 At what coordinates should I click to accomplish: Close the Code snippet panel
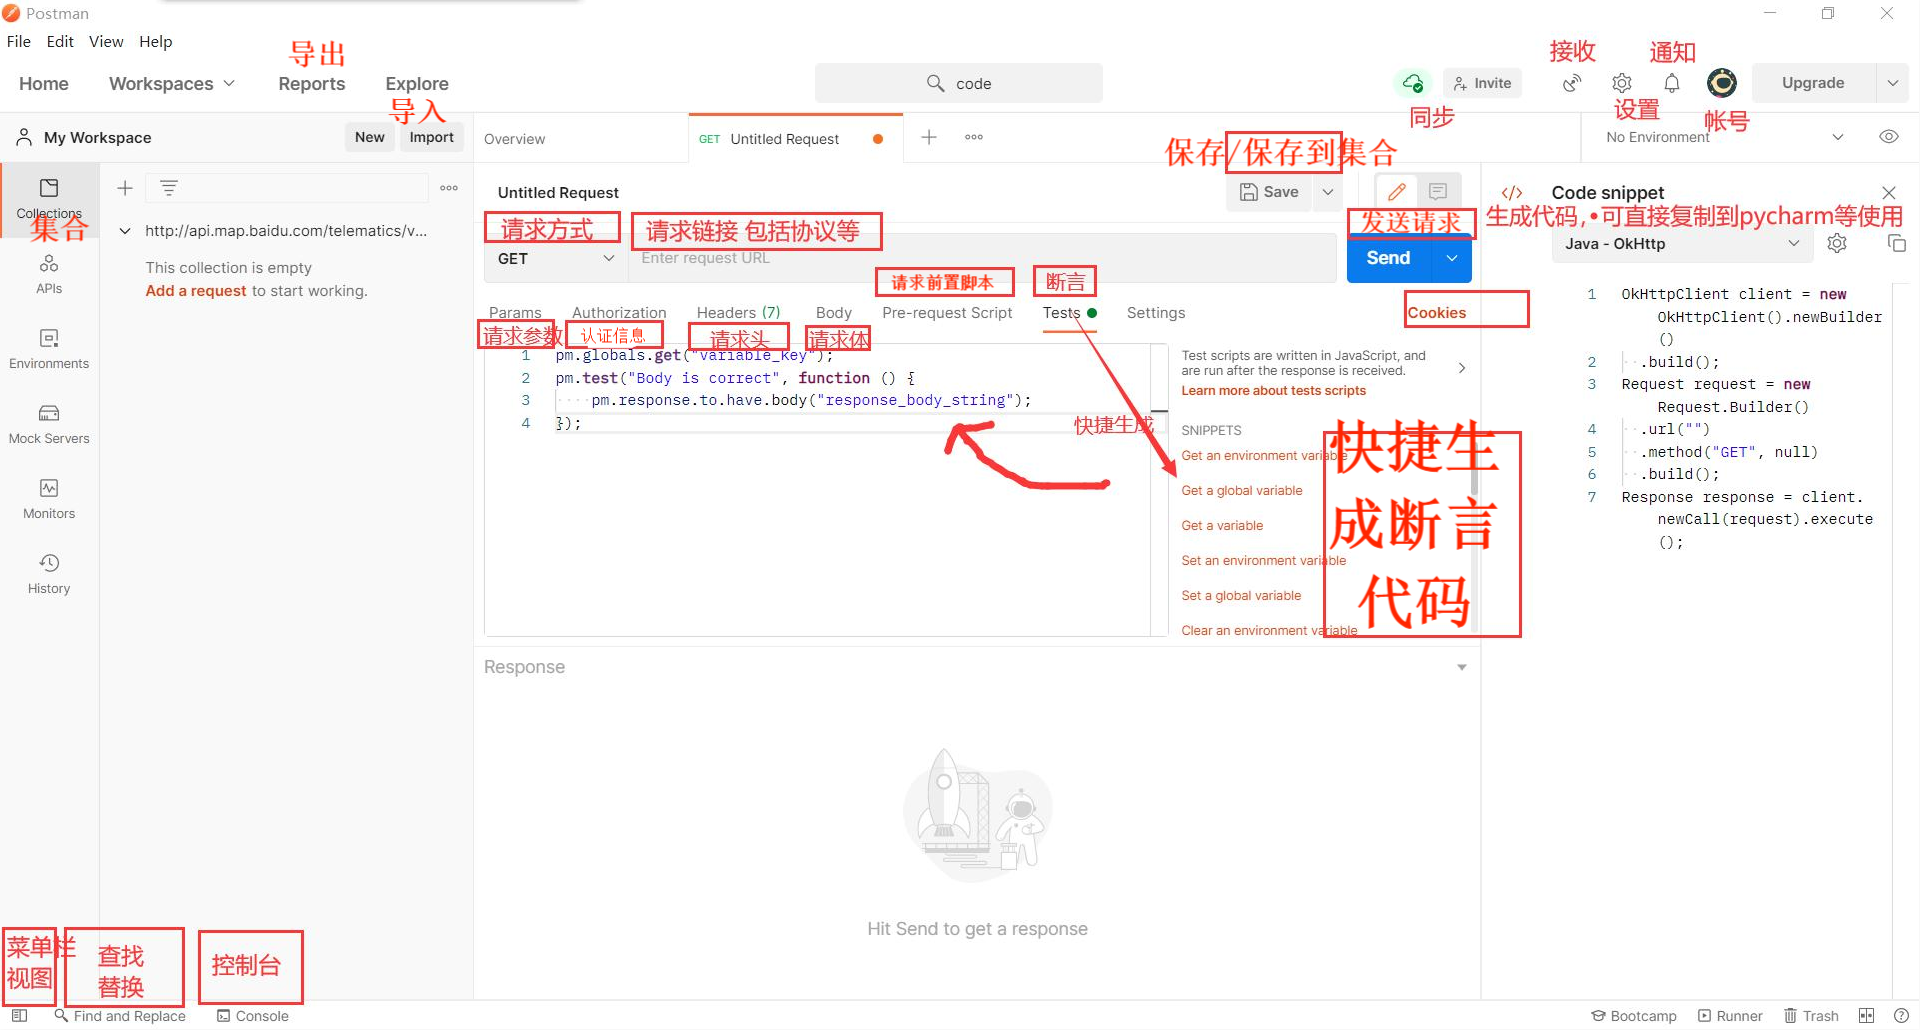(1889, 192)
